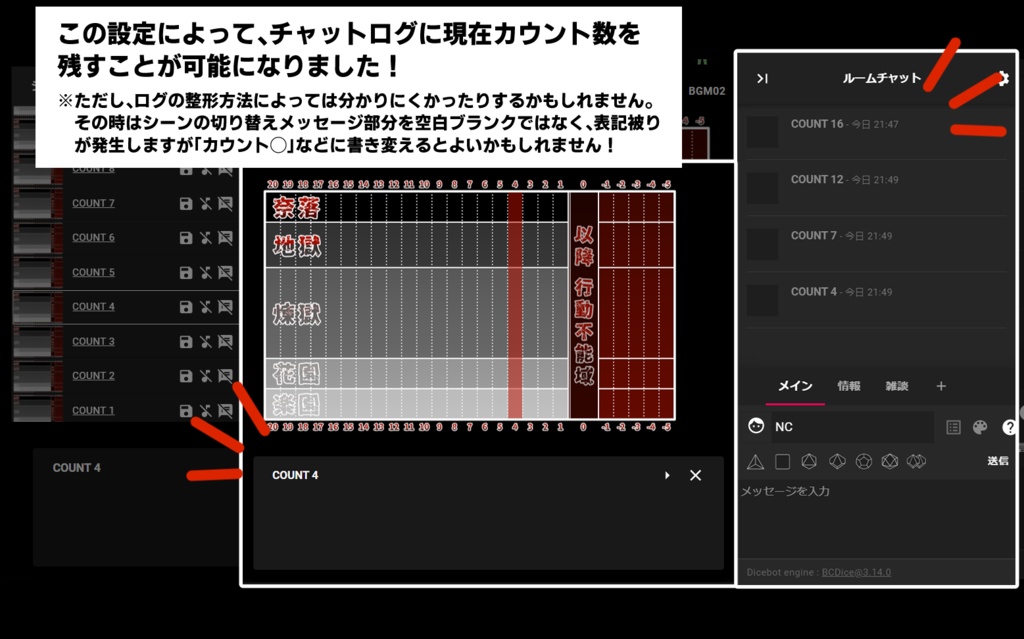
Task: Expand the COUNT 4 scene bar arrow
Action: (x=667, y=475)
